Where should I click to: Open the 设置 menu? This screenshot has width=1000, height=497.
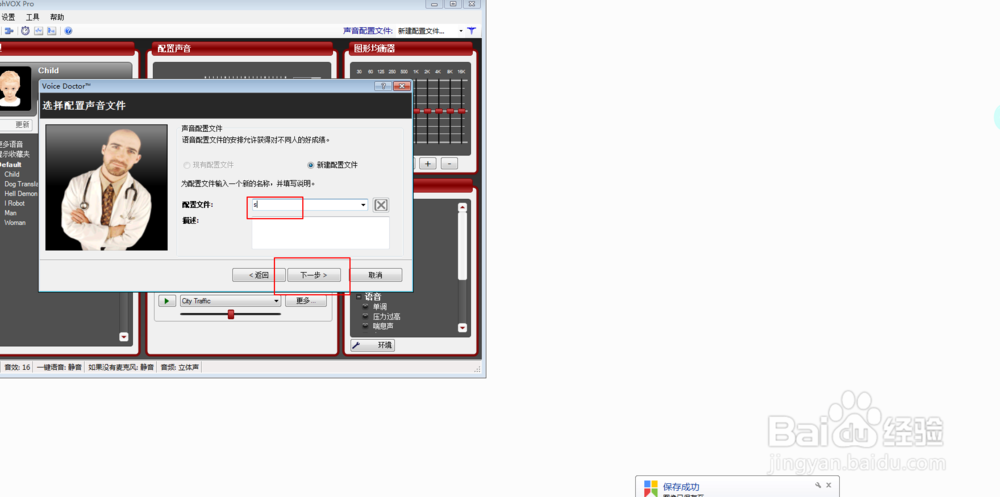8,17
